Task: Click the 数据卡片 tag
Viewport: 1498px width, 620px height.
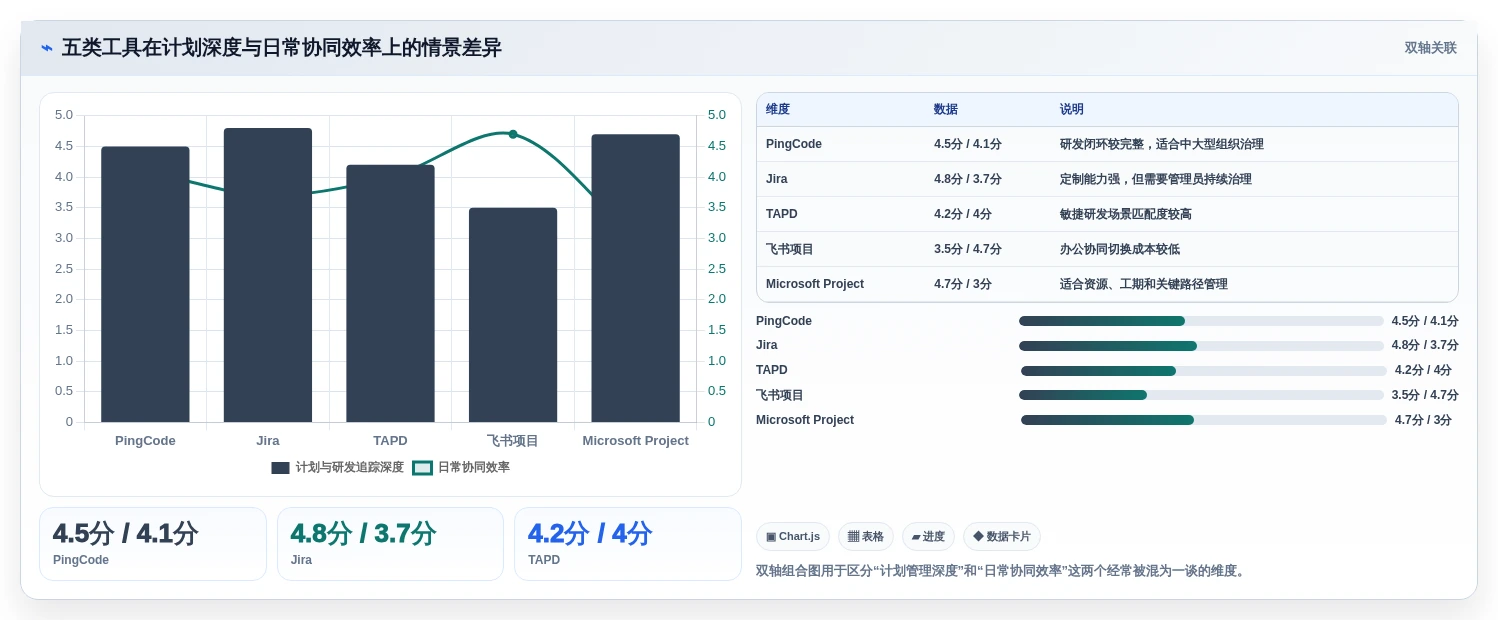Action: (x=1002, y=537)
